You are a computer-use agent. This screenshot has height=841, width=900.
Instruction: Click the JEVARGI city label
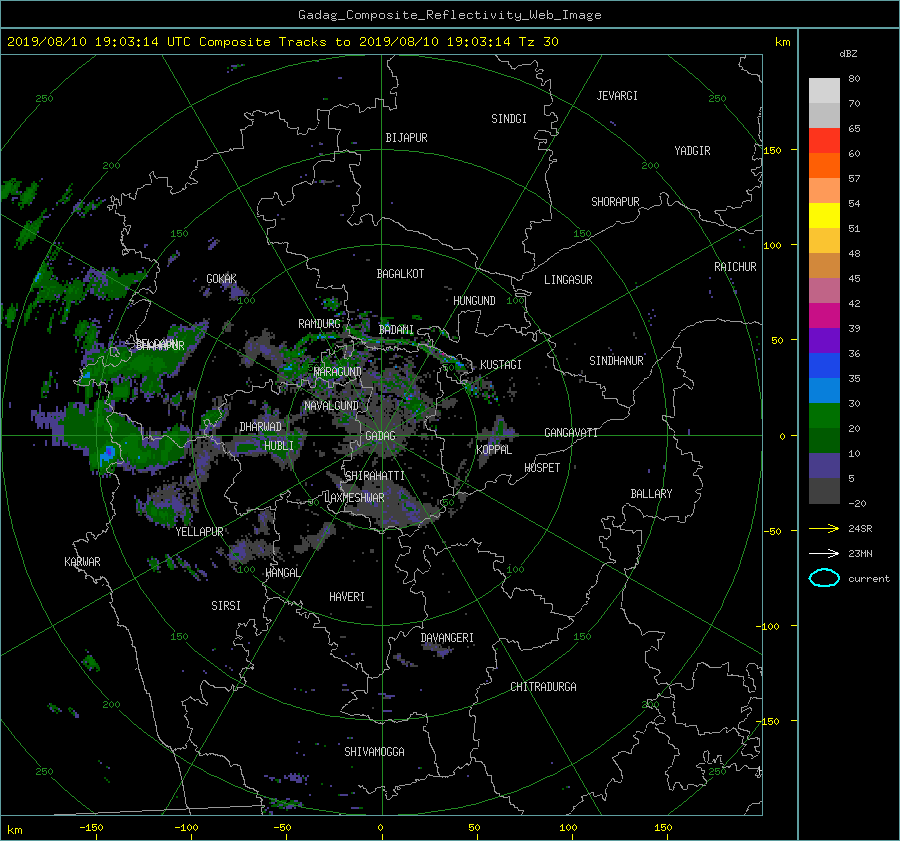(617, 96)
